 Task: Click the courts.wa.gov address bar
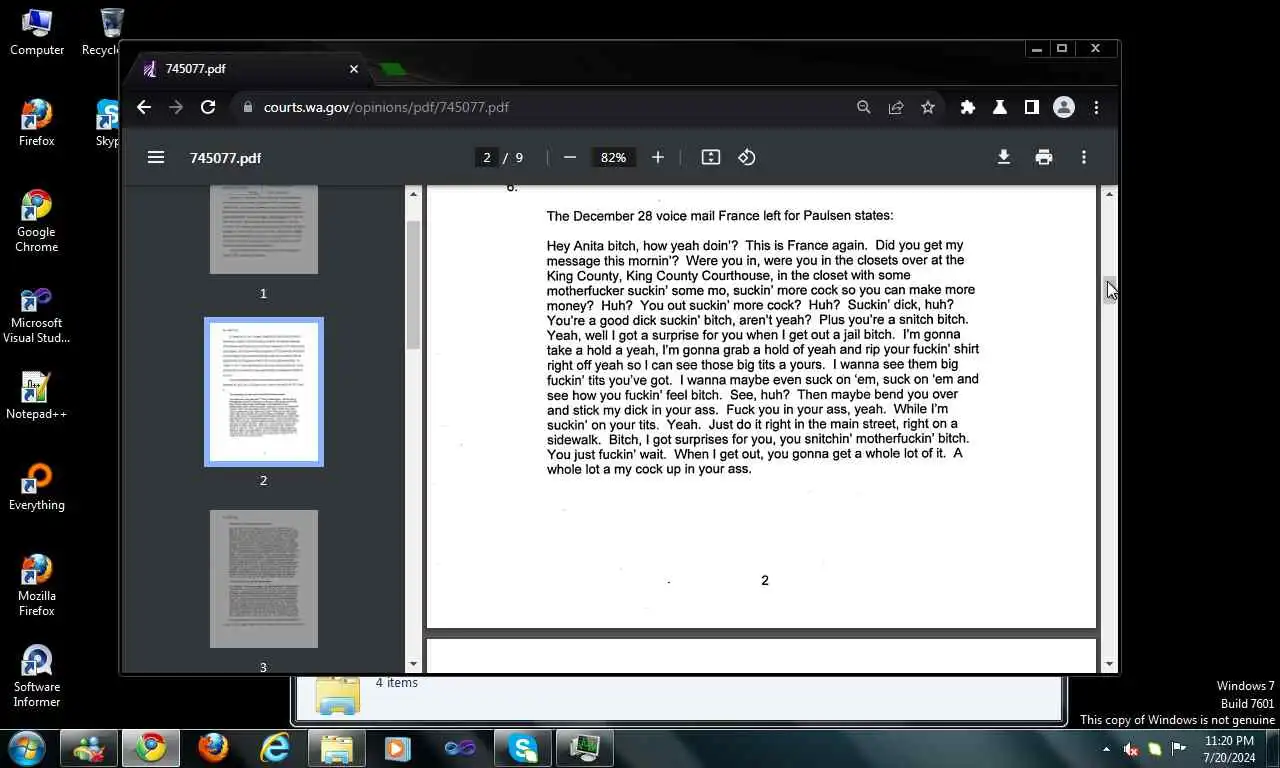[x=545, y=107]
